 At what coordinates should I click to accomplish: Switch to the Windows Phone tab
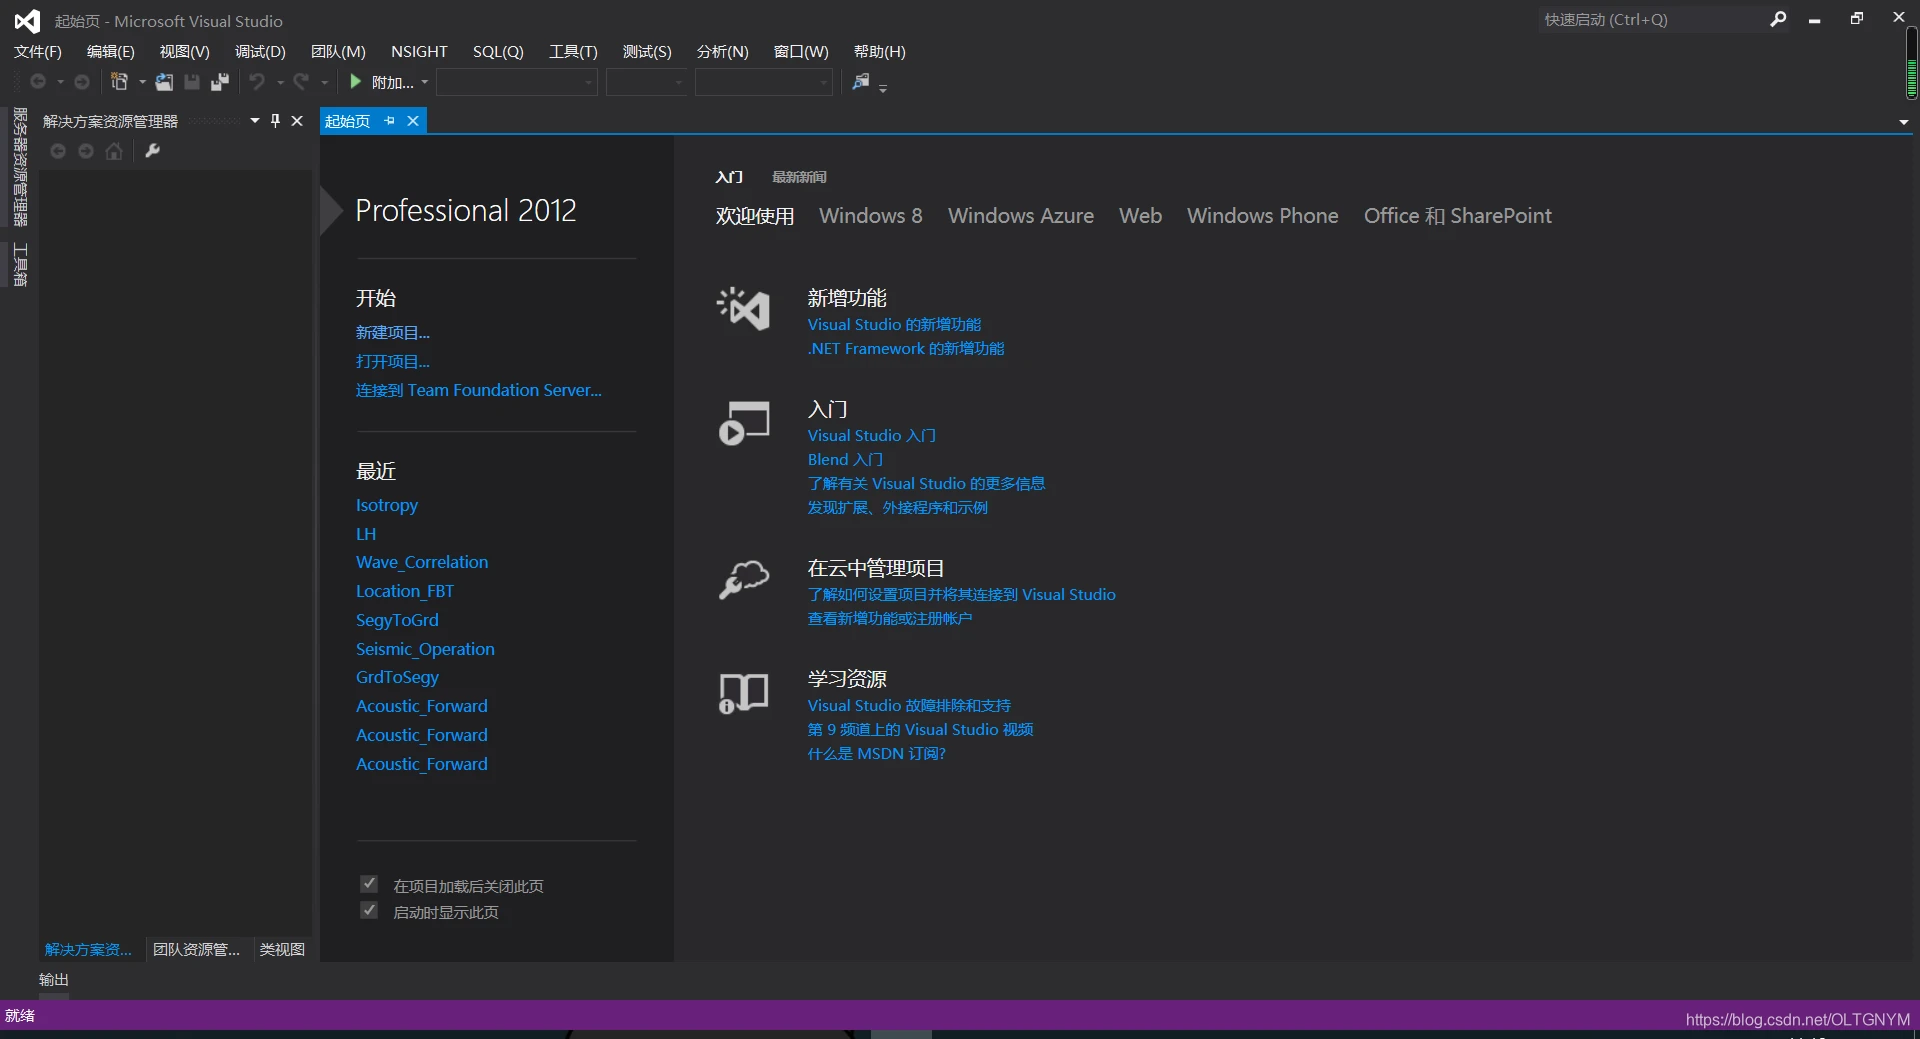click(x=1262, y=216)
